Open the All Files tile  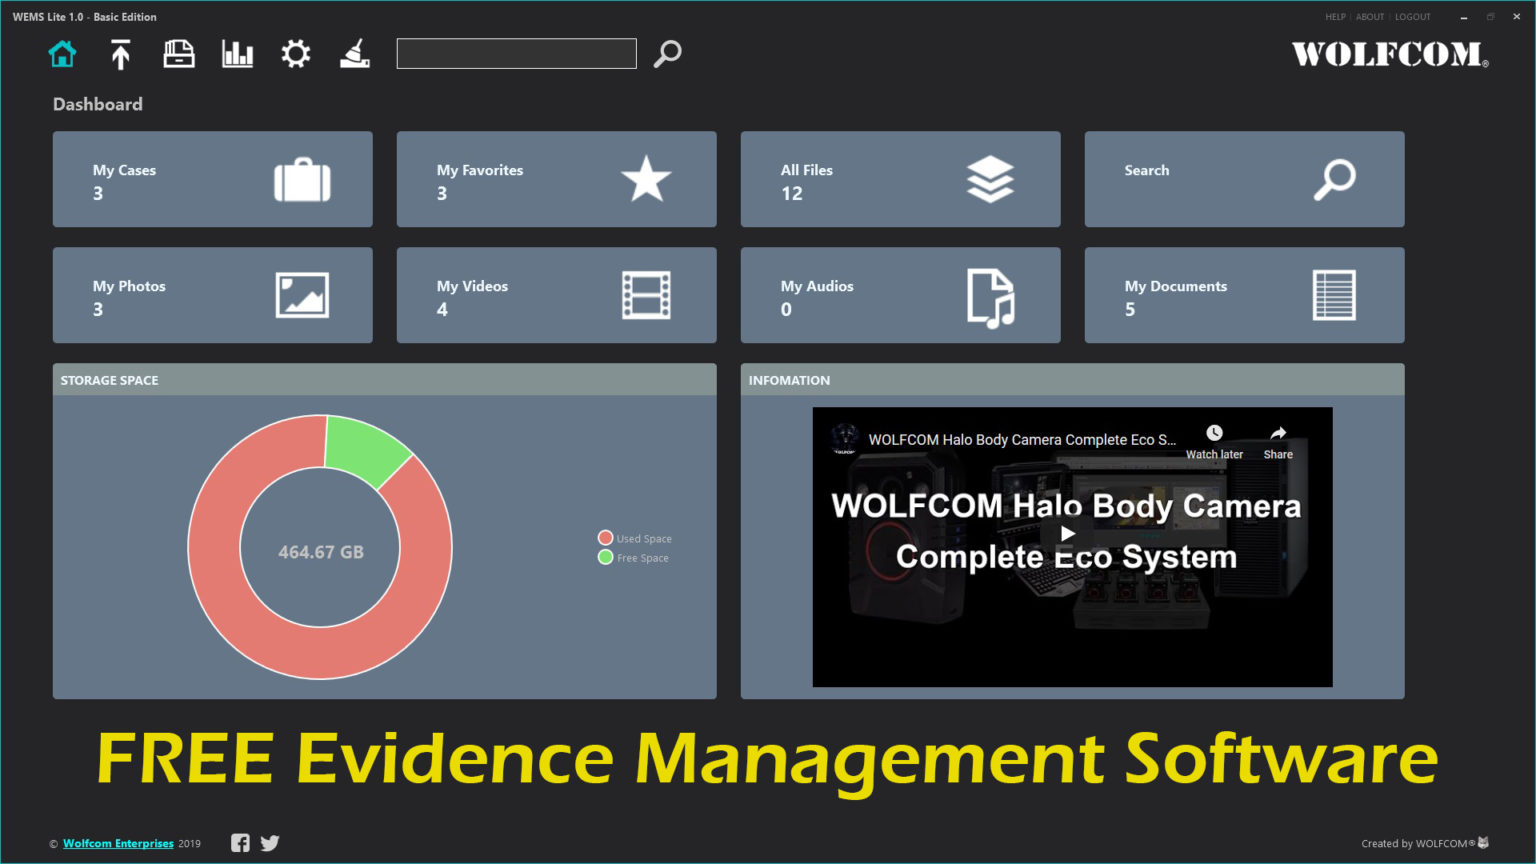900,180
